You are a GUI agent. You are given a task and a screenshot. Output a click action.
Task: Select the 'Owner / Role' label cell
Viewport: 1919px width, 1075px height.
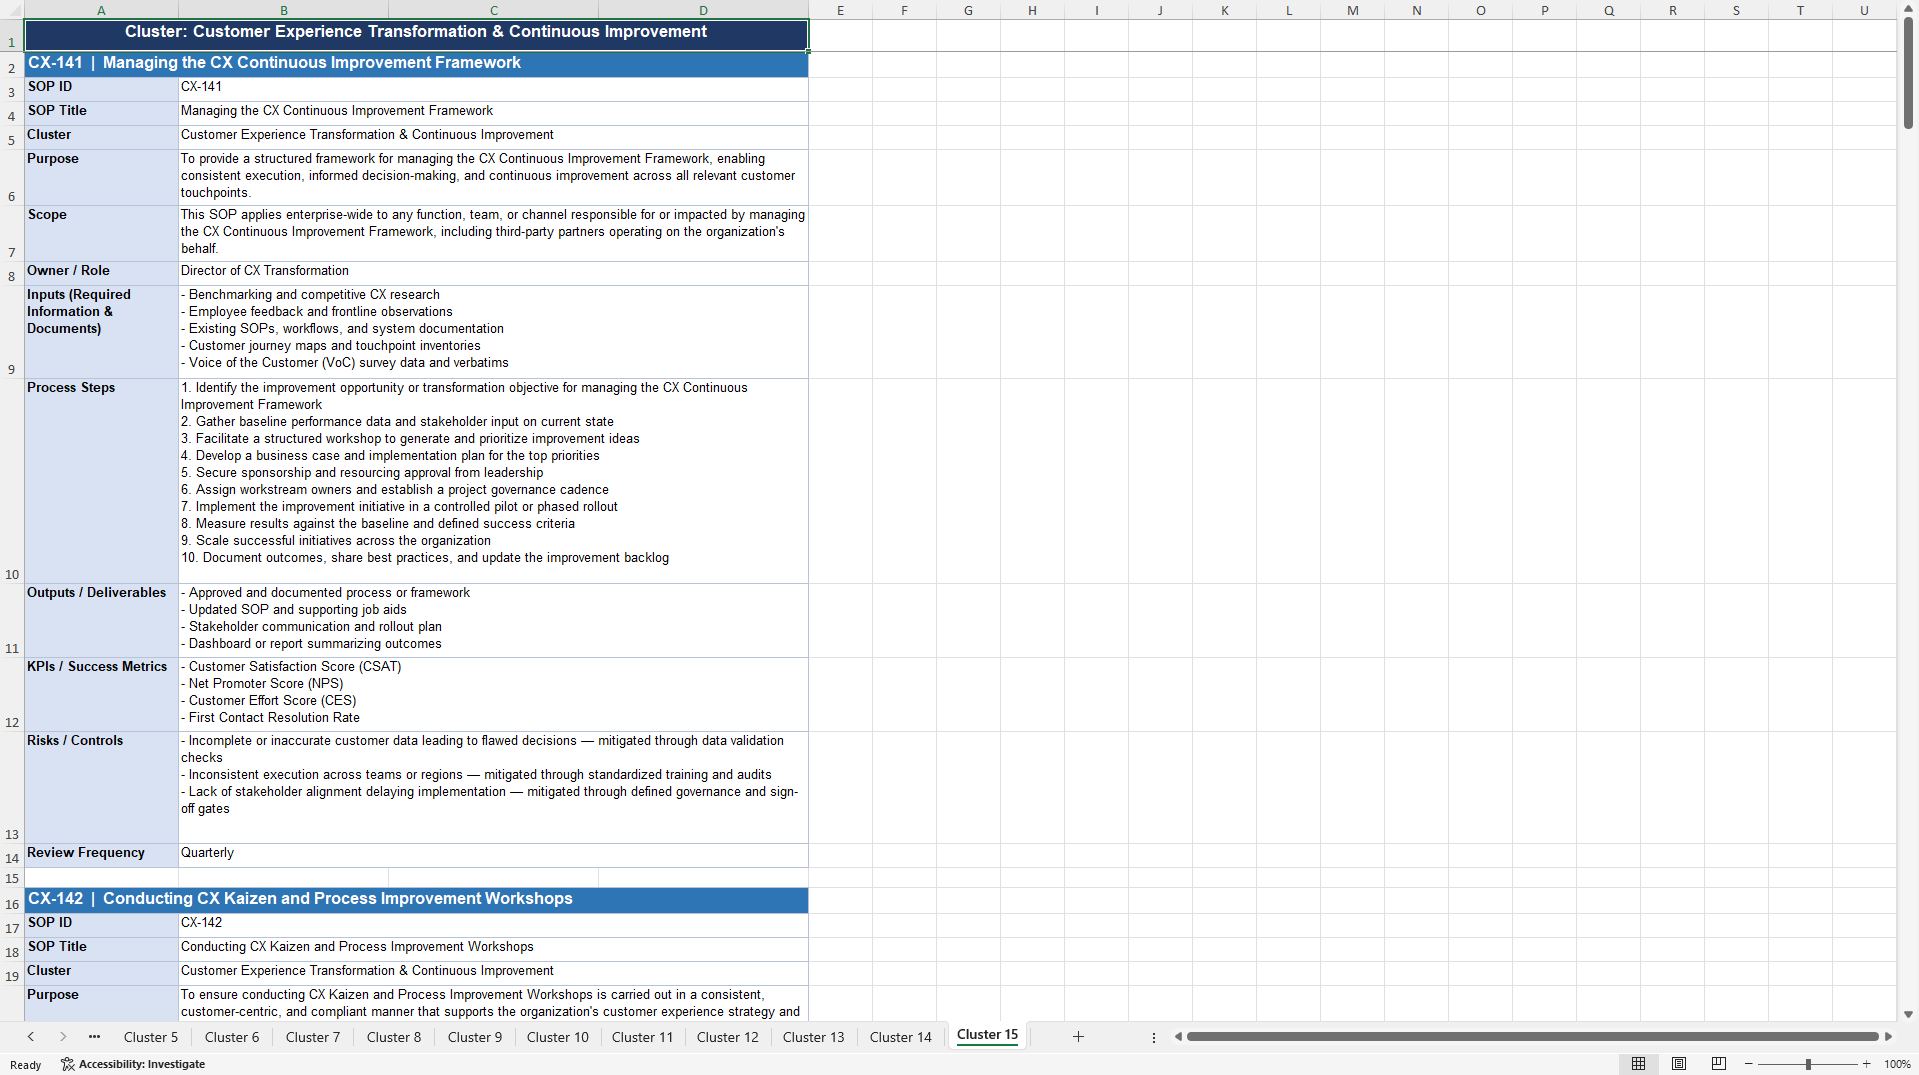click(101, 272)
